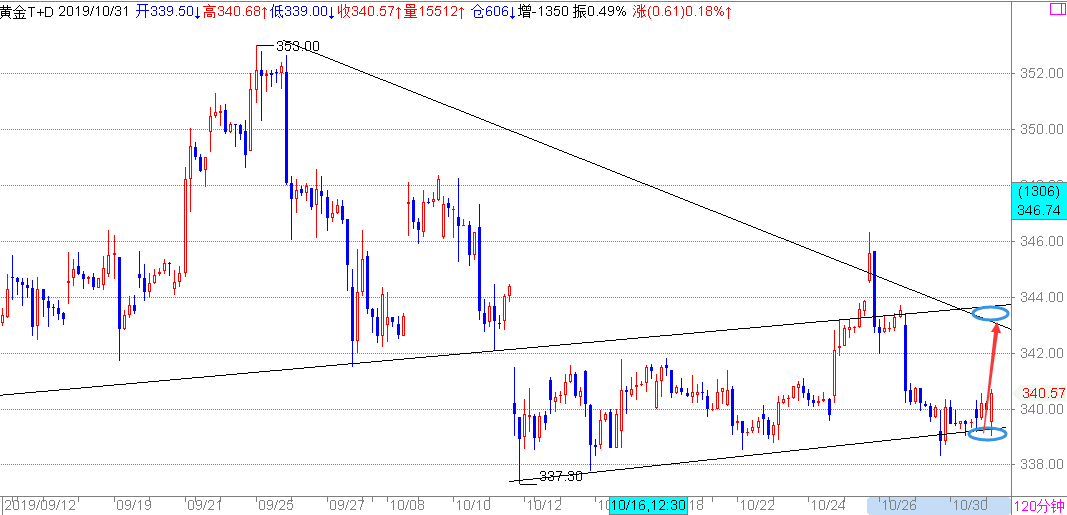The image size is (1067, 515).
Task: Click the close price 收340.57 in the header
Action: 365,12
